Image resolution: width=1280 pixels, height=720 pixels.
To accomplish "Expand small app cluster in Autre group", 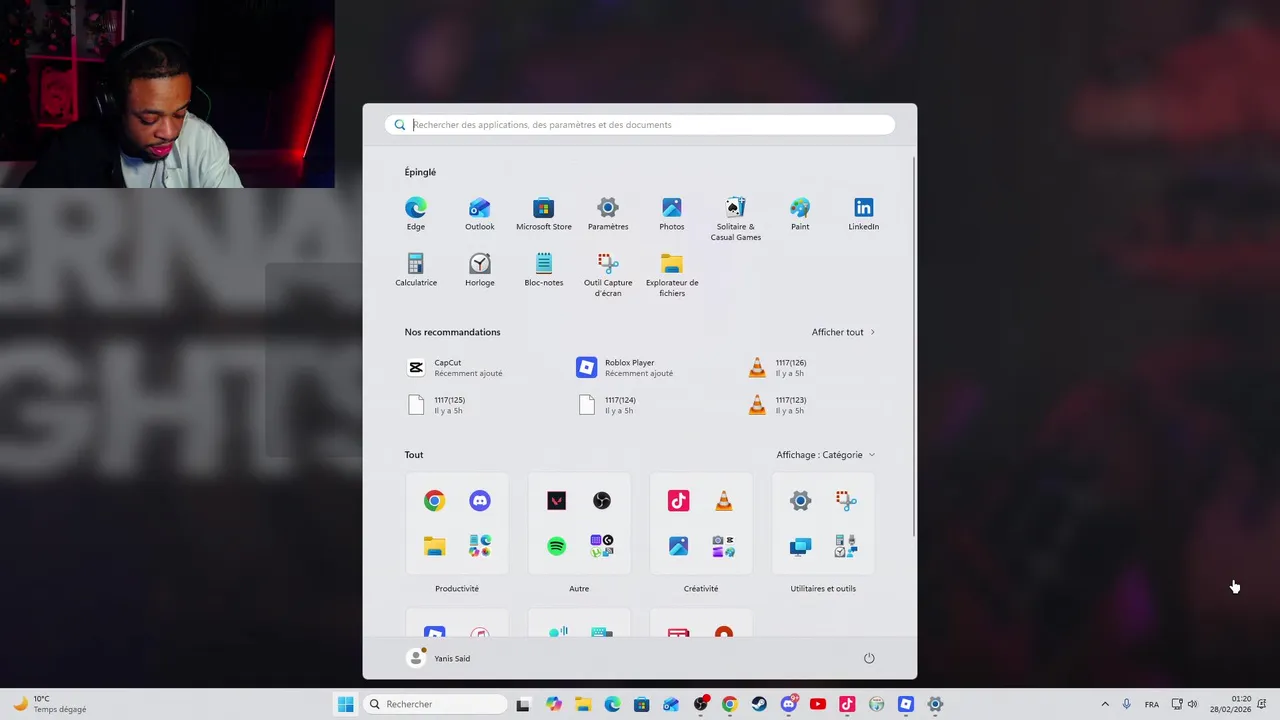I will coord(602,546).
